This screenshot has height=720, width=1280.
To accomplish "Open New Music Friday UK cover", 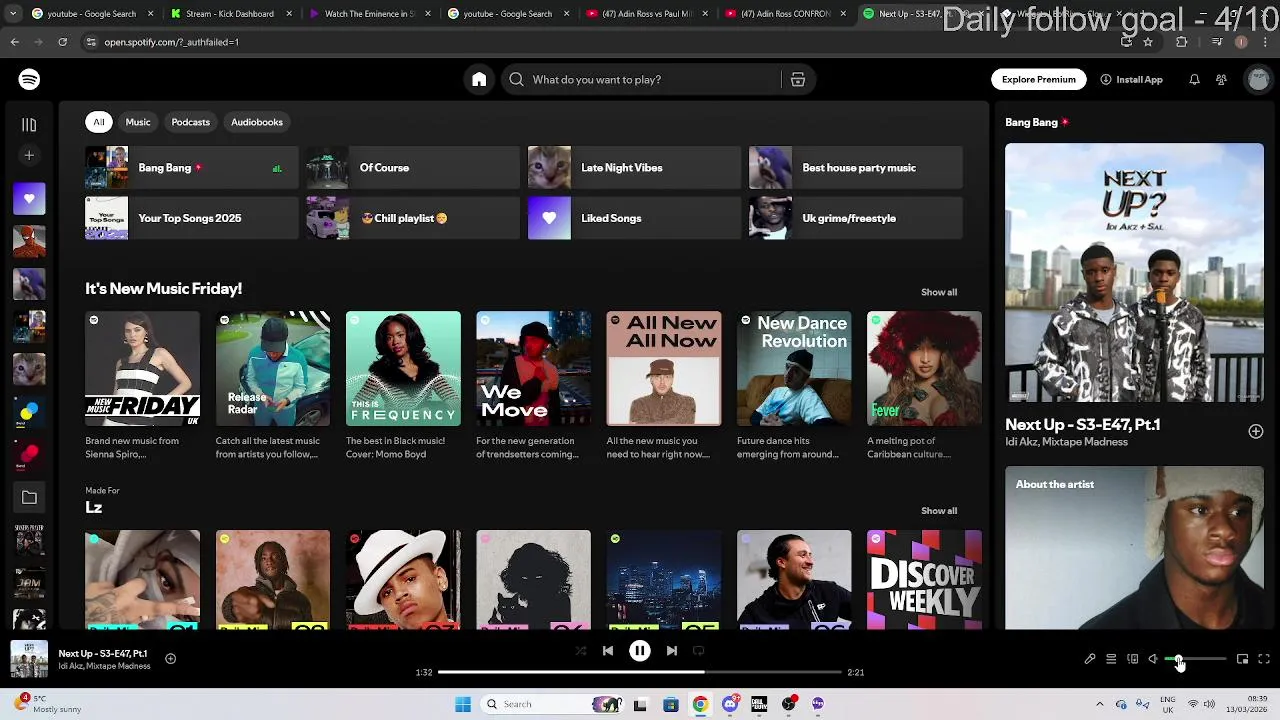I will 142,369.
